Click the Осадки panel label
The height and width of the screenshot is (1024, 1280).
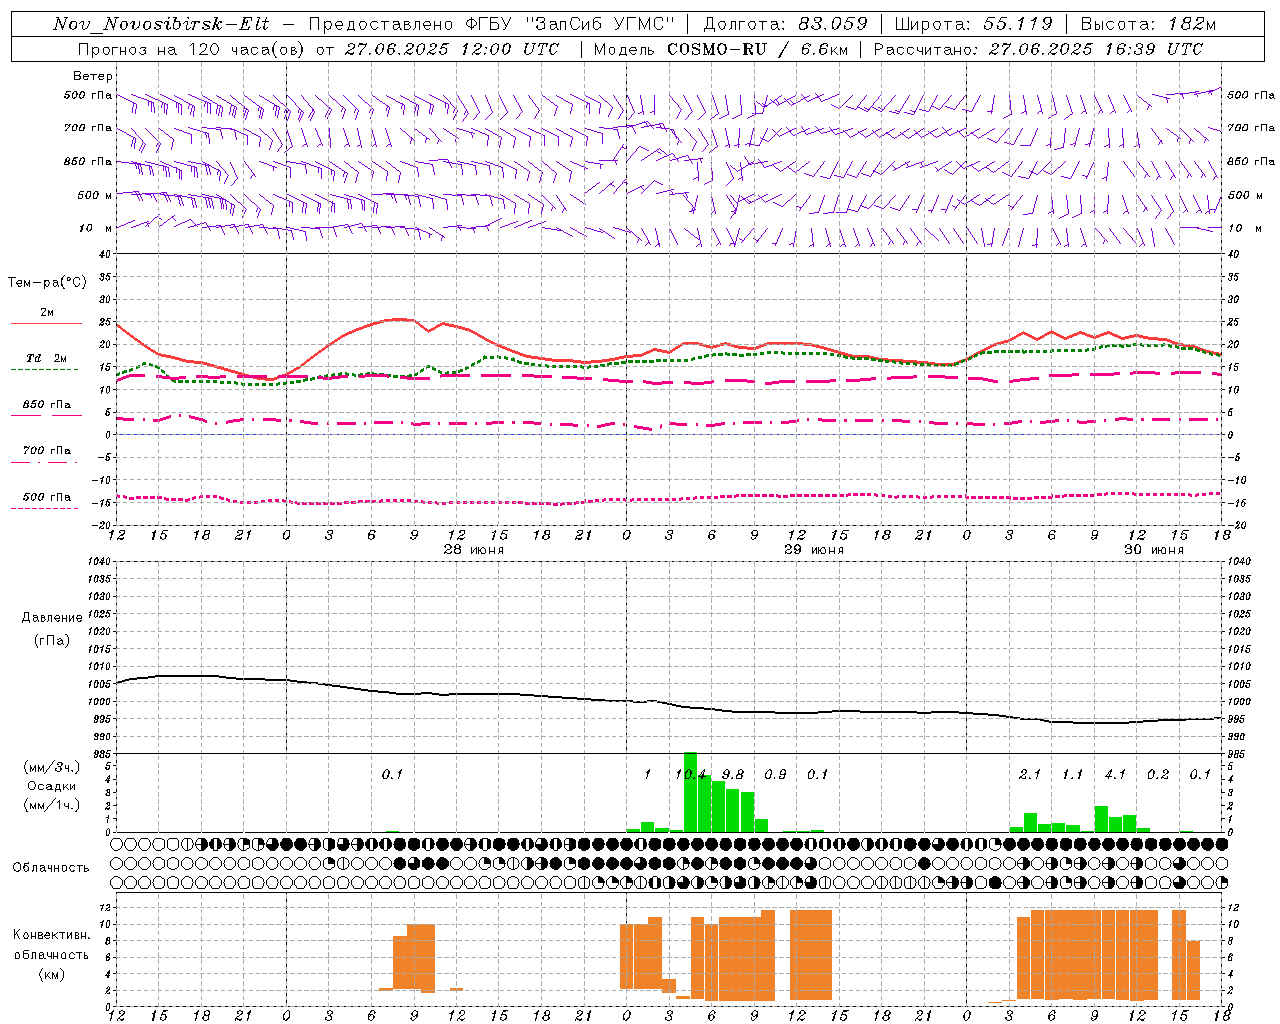[52, 786]
